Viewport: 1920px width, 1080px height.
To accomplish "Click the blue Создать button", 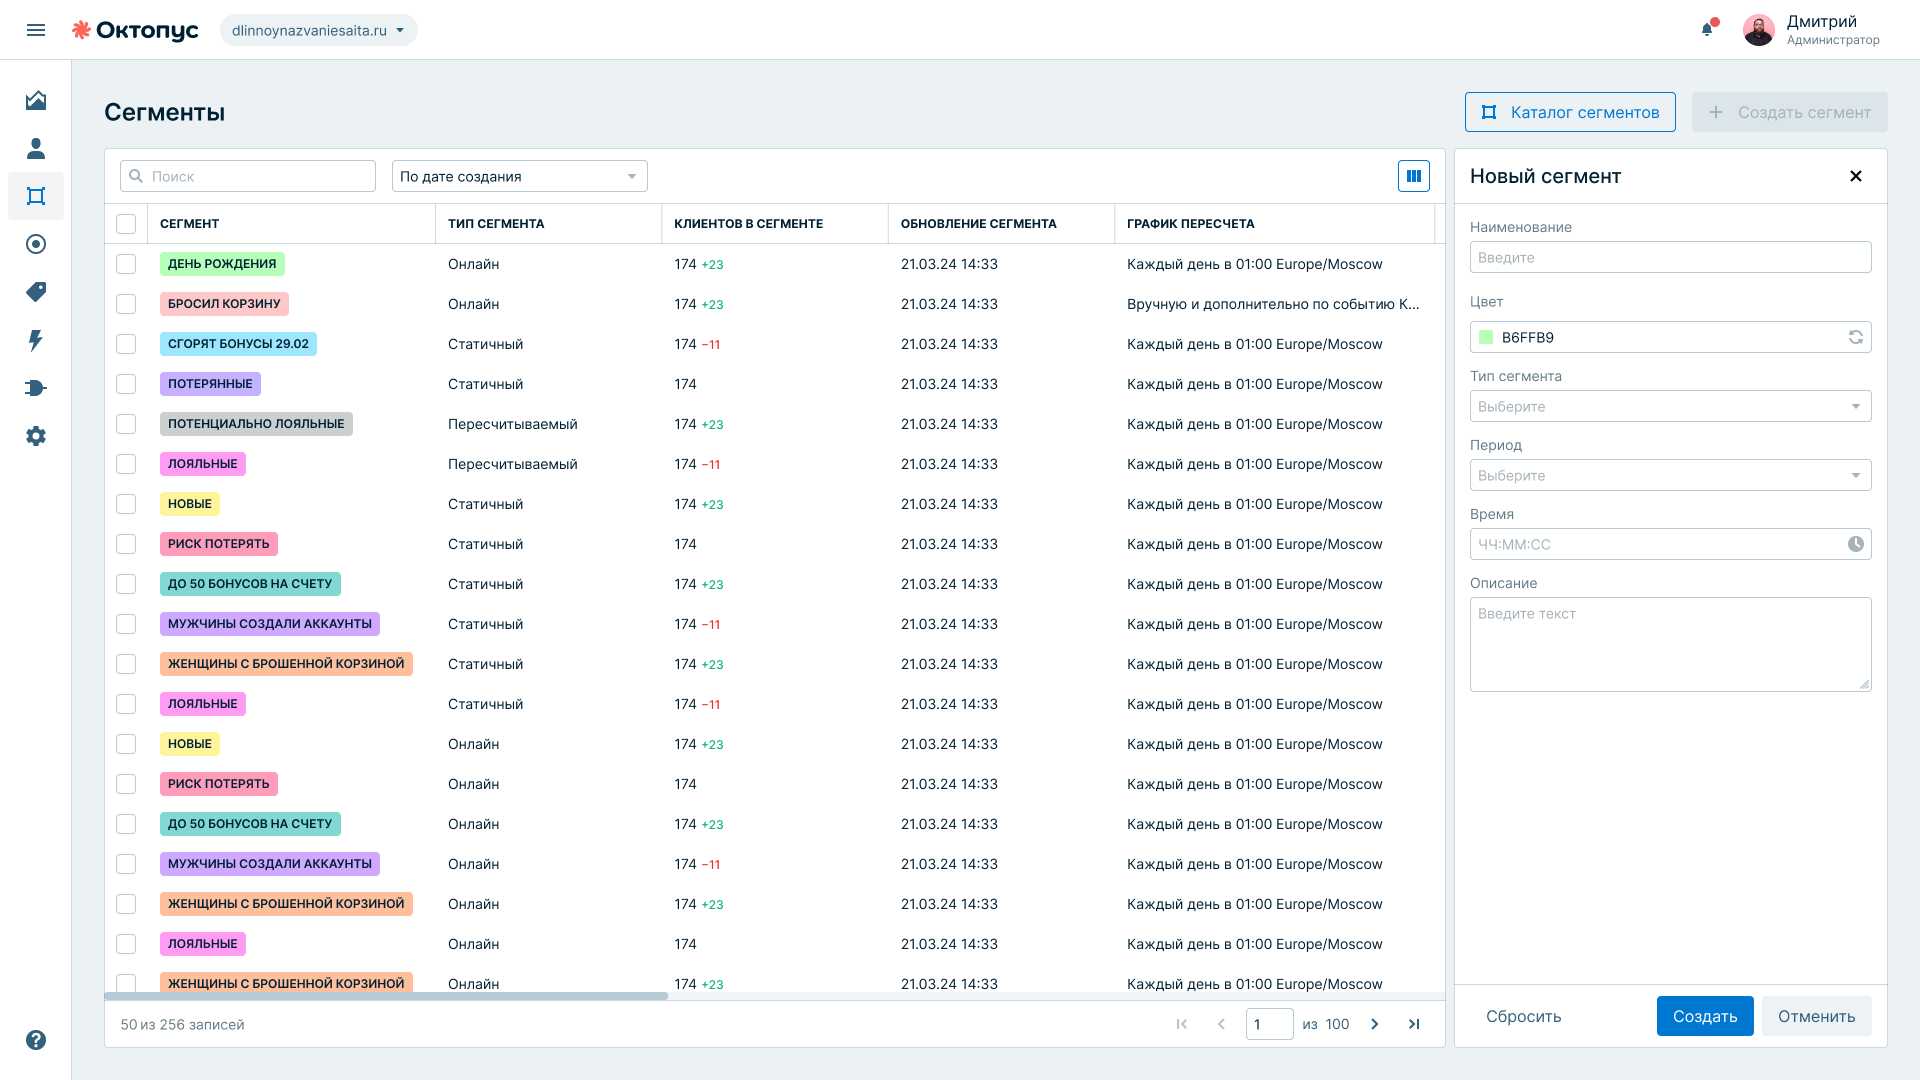I will click(1705, 1016).
